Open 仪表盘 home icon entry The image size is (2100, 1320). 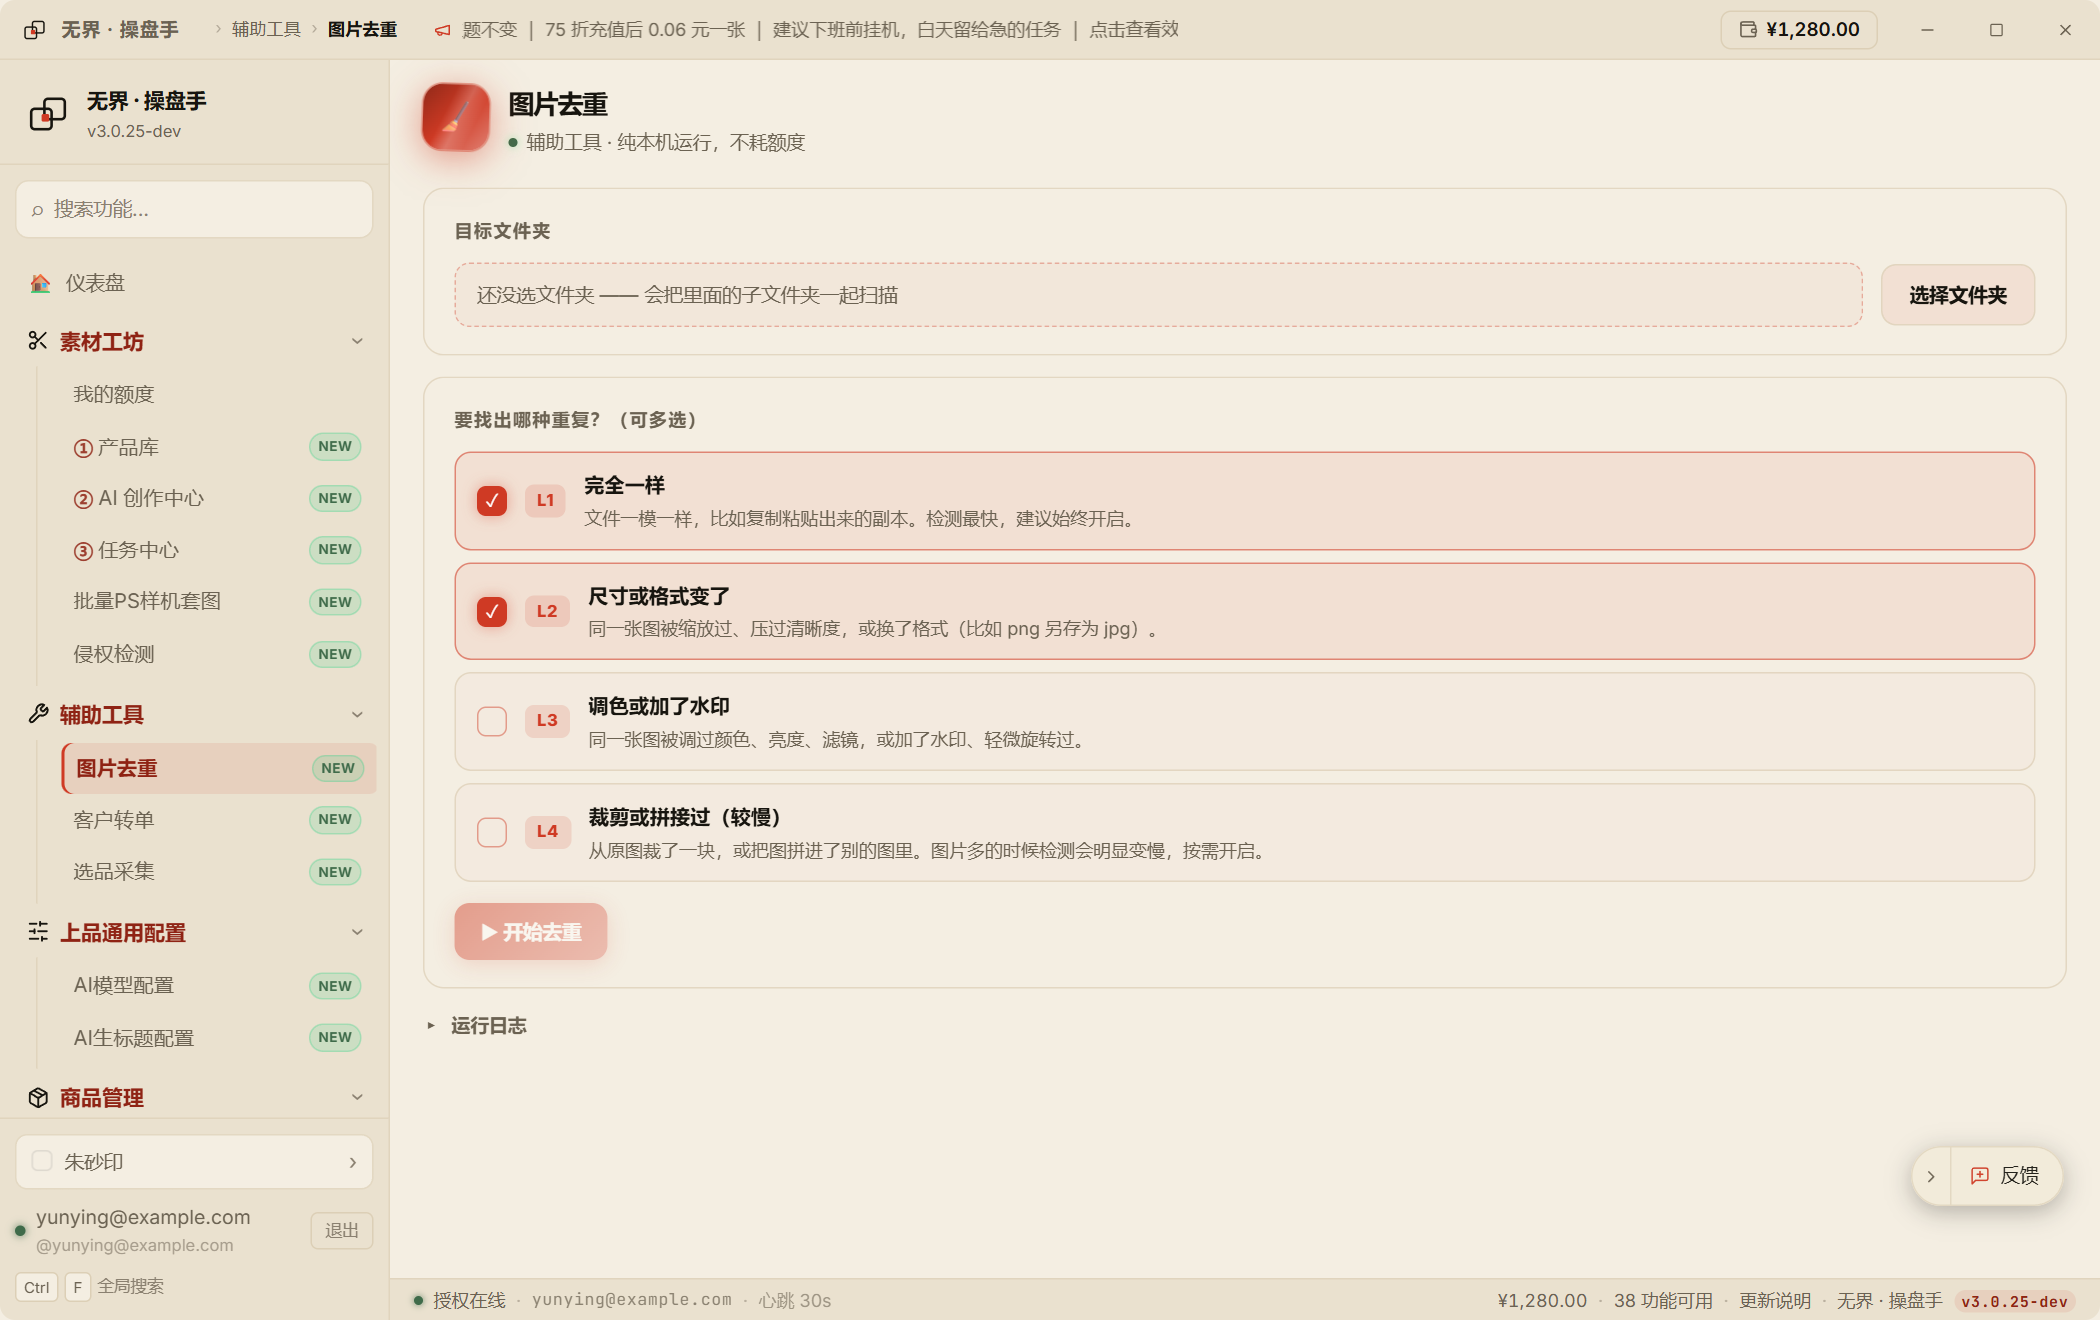pyautogui.click(x=40, y=284)
